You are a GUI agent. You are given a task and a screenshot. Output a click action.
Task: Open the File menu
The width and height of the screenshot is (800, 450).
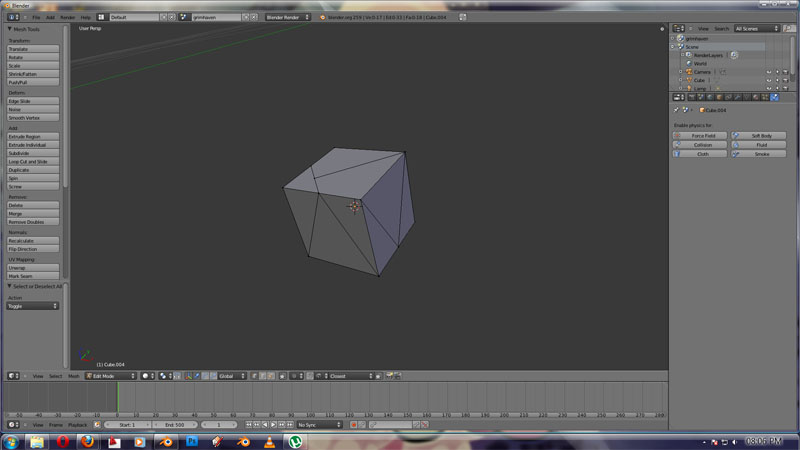(36, 17)
